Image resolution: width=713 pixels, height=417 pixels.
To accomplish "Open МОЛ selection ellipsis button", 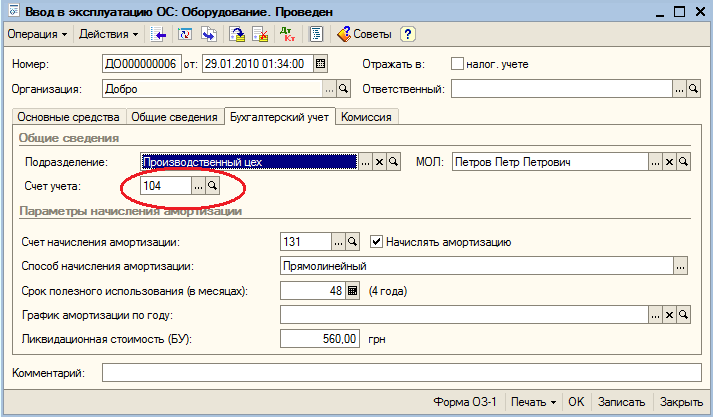I will [x=655, y=162].
